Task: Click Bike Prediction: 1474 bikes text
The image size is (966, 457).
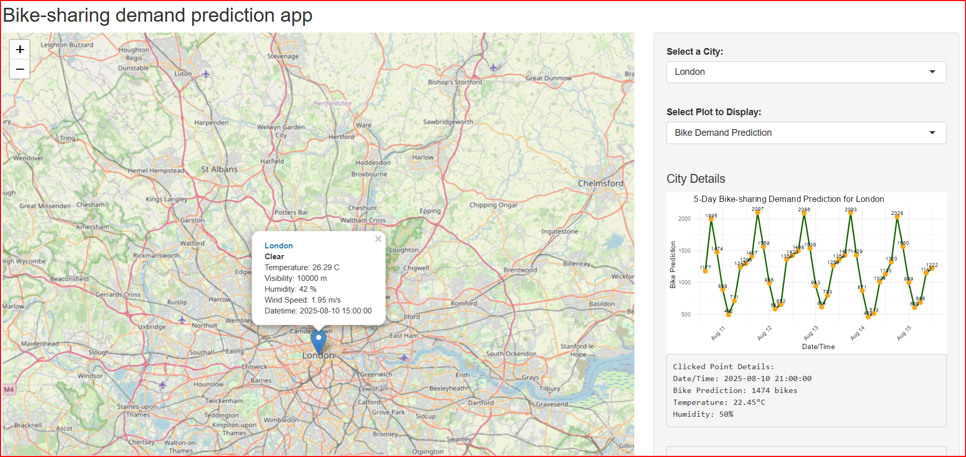Action: [x=735, y=390]
